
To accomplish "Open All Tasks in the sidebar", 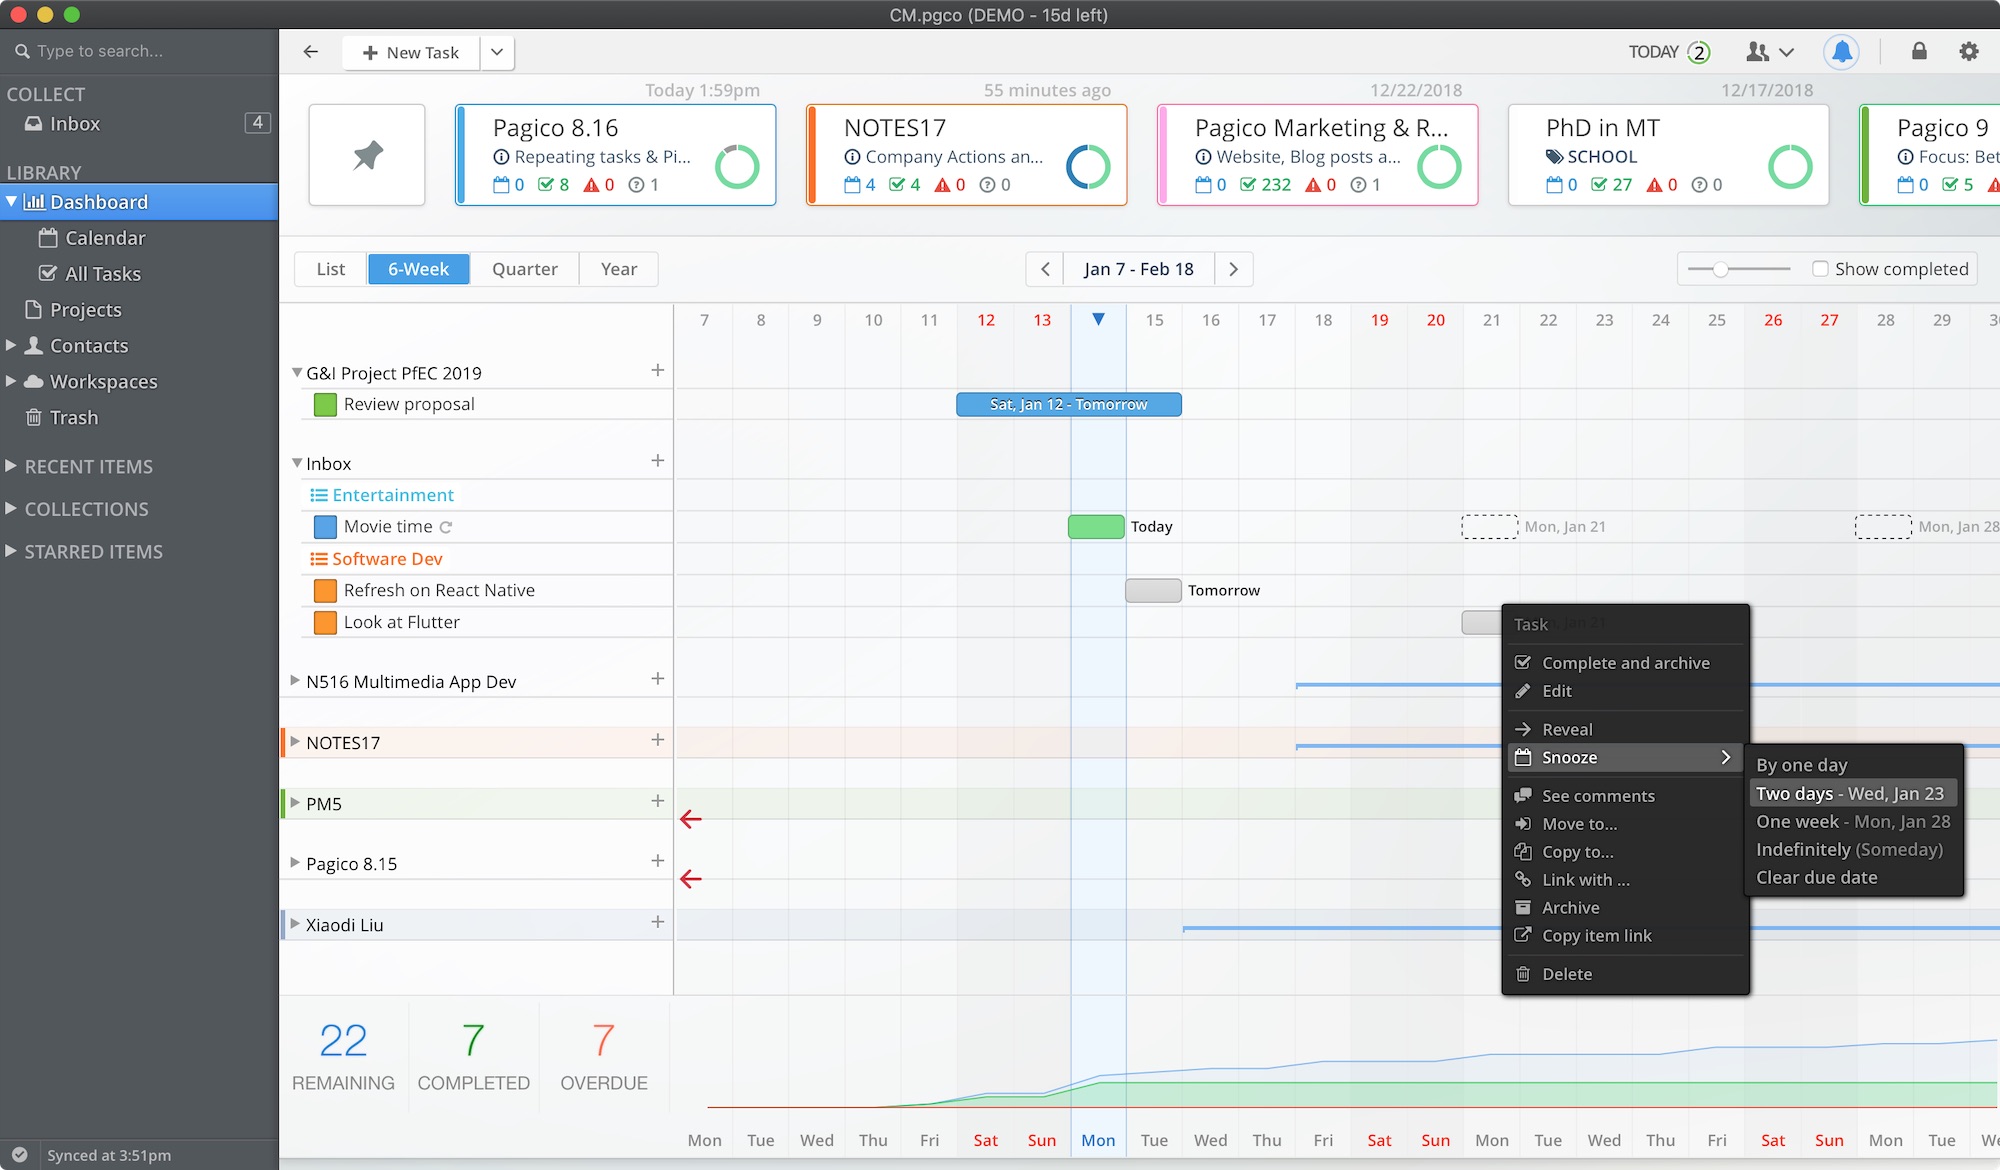I will tap(103, 274).
